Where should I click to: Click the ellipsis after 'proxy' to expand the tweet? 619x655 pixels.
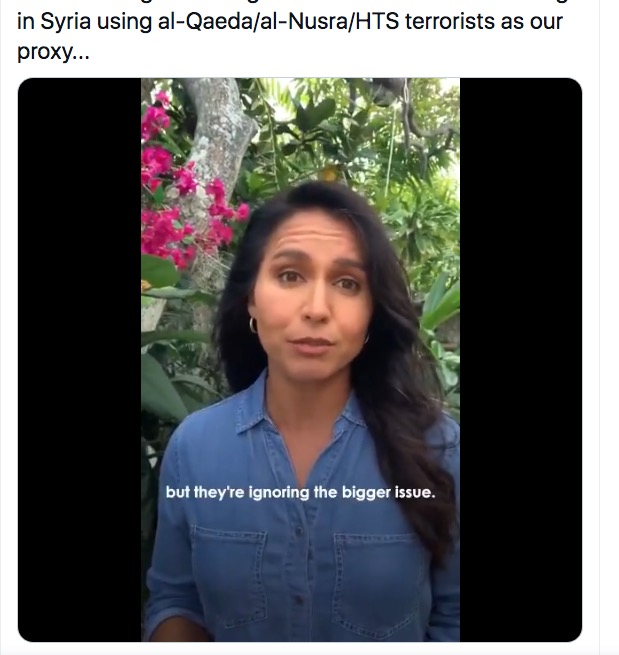[81, 57]
